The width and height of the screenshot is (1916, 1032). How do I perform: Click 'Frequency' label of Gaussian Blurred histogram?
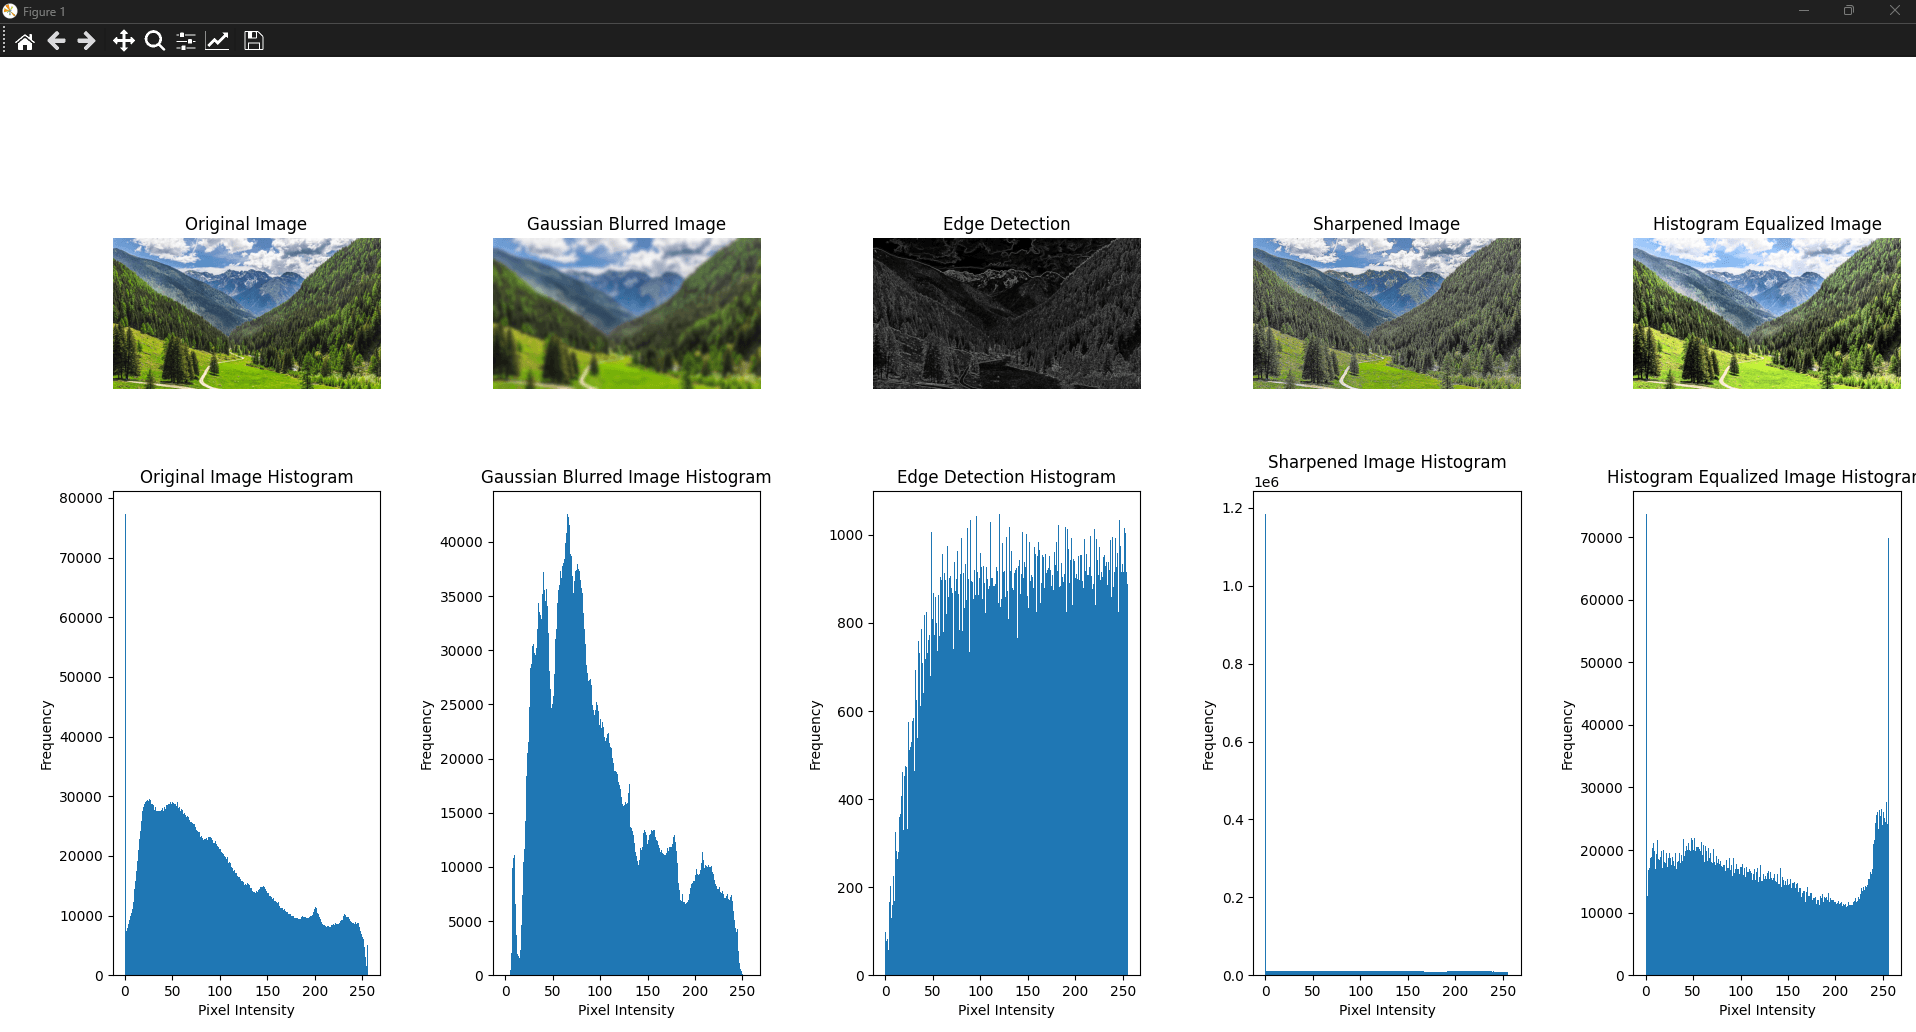click(x=426, y=735)
